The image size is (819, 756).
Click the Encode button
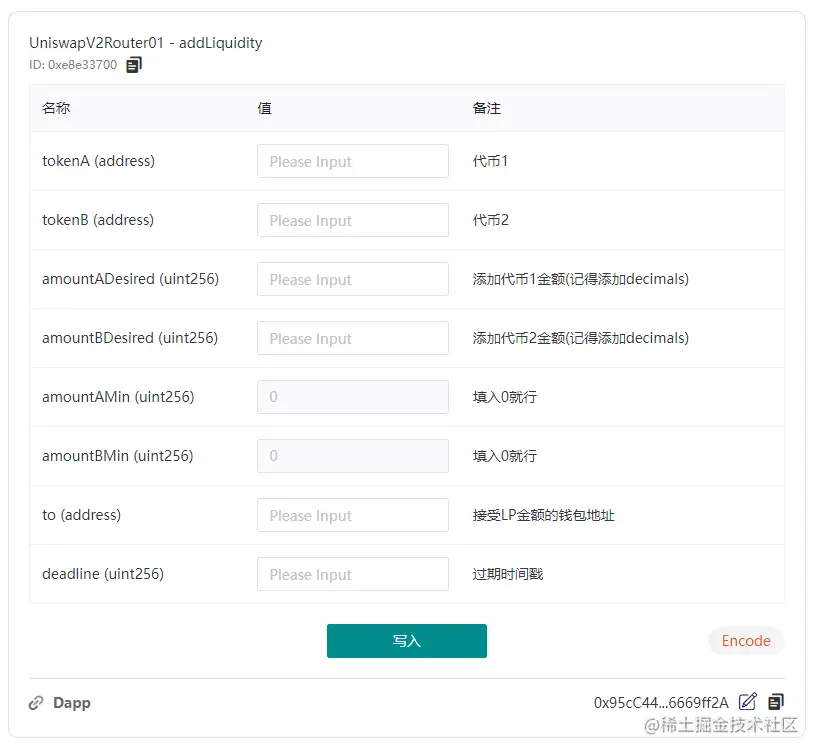click(x=745, y=641)
